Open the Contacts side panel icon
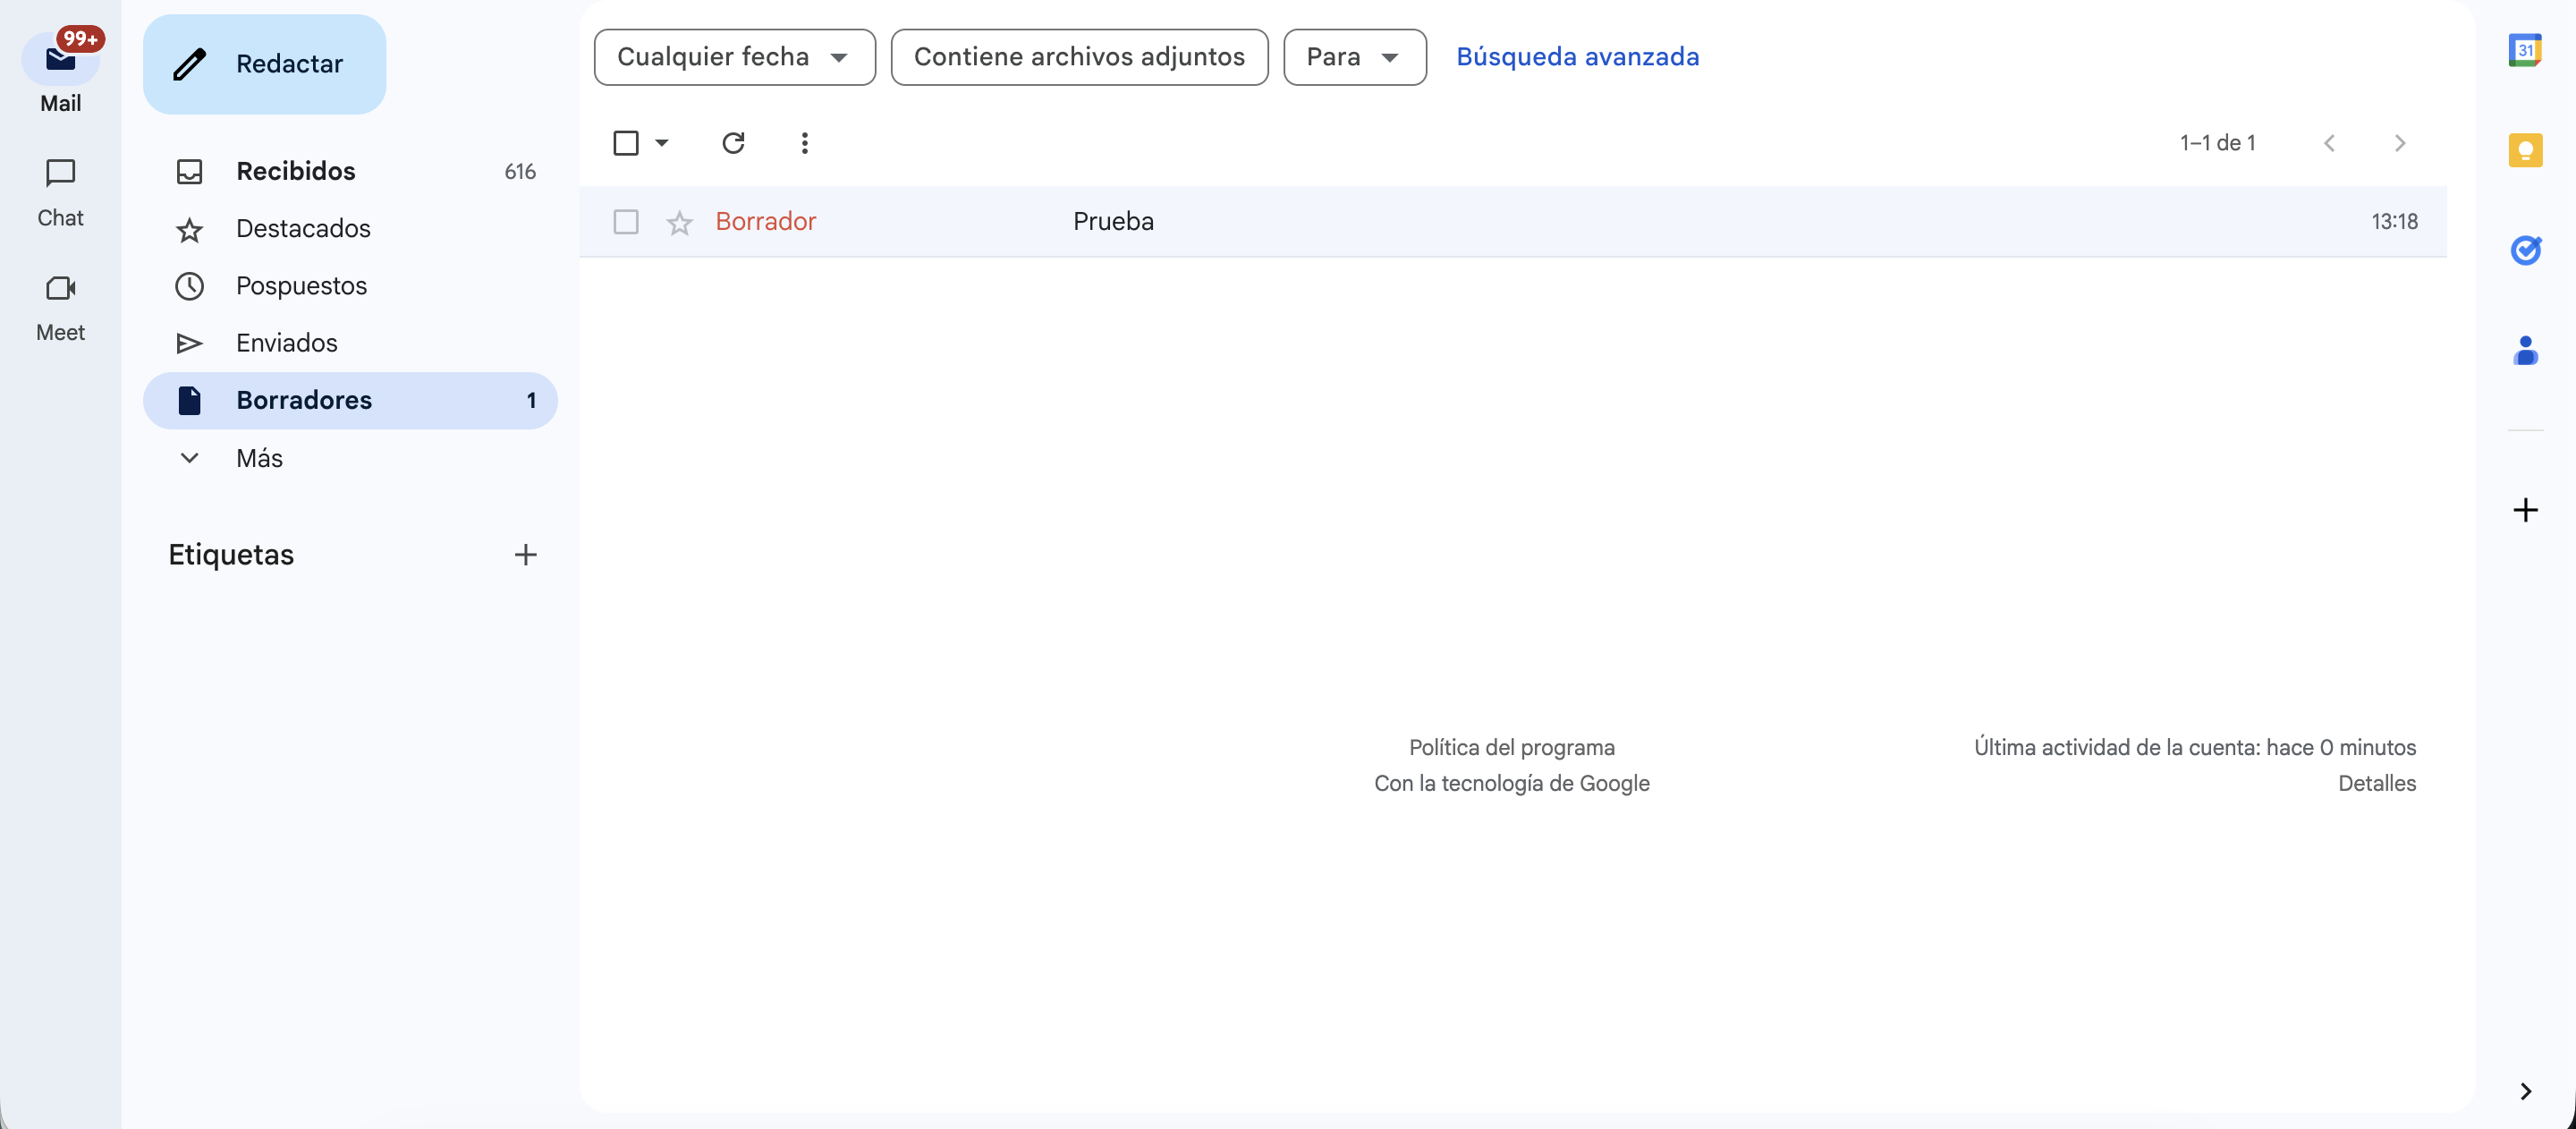This screenshot has height=1129, width=2576. (x=2524, y=350)
